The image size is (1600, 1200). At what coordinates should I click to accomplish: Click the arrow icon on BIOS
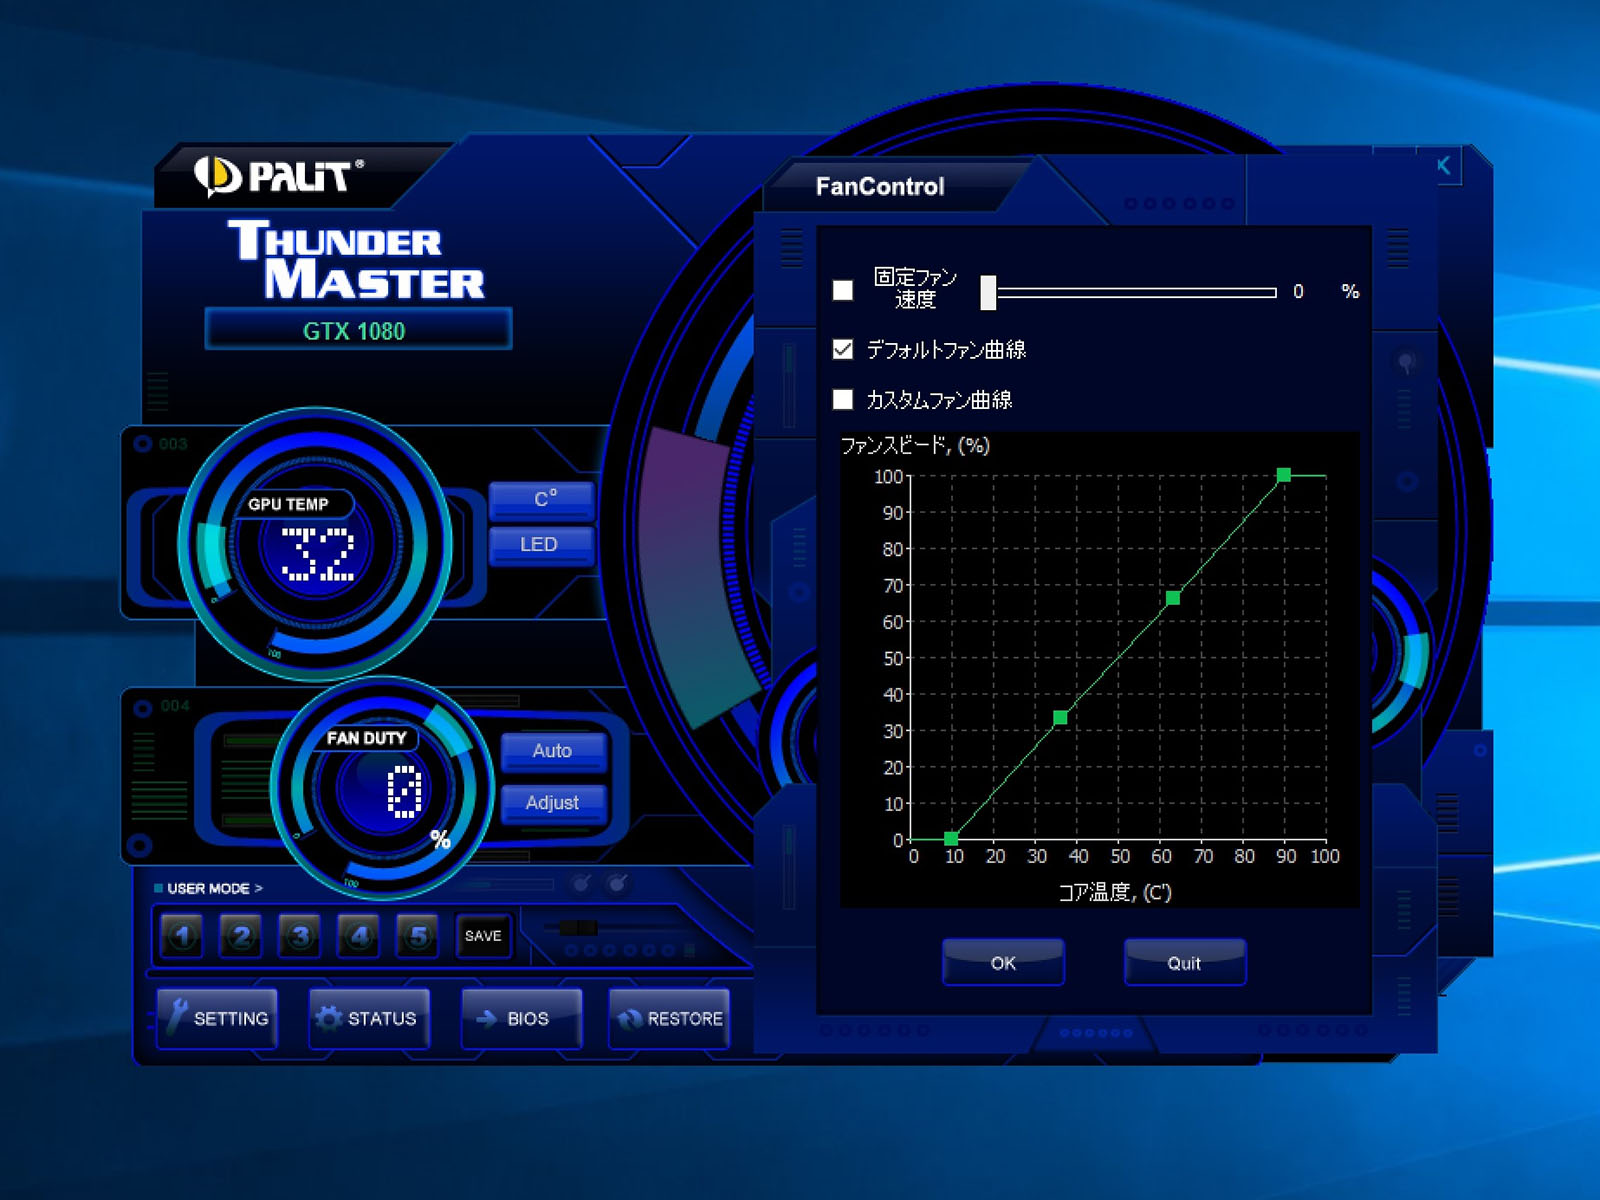click(x=487, y=1018)
